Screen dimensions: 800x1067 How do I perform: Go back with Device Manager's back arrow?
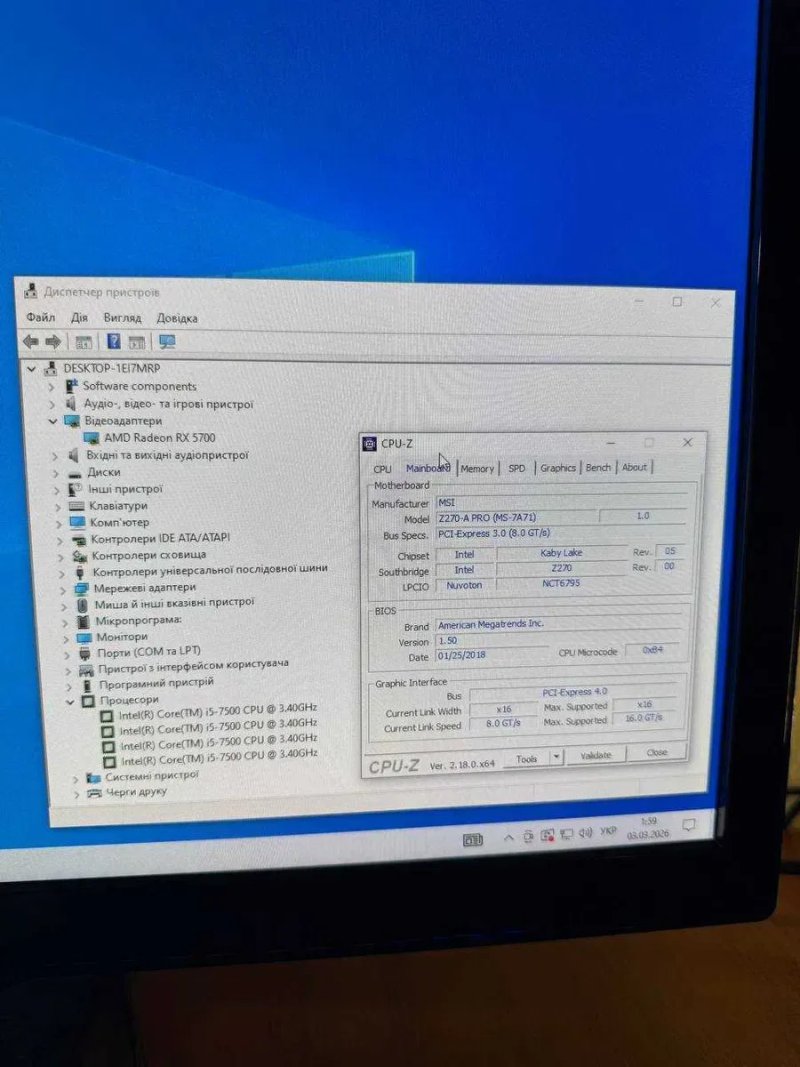pos(31,341)
